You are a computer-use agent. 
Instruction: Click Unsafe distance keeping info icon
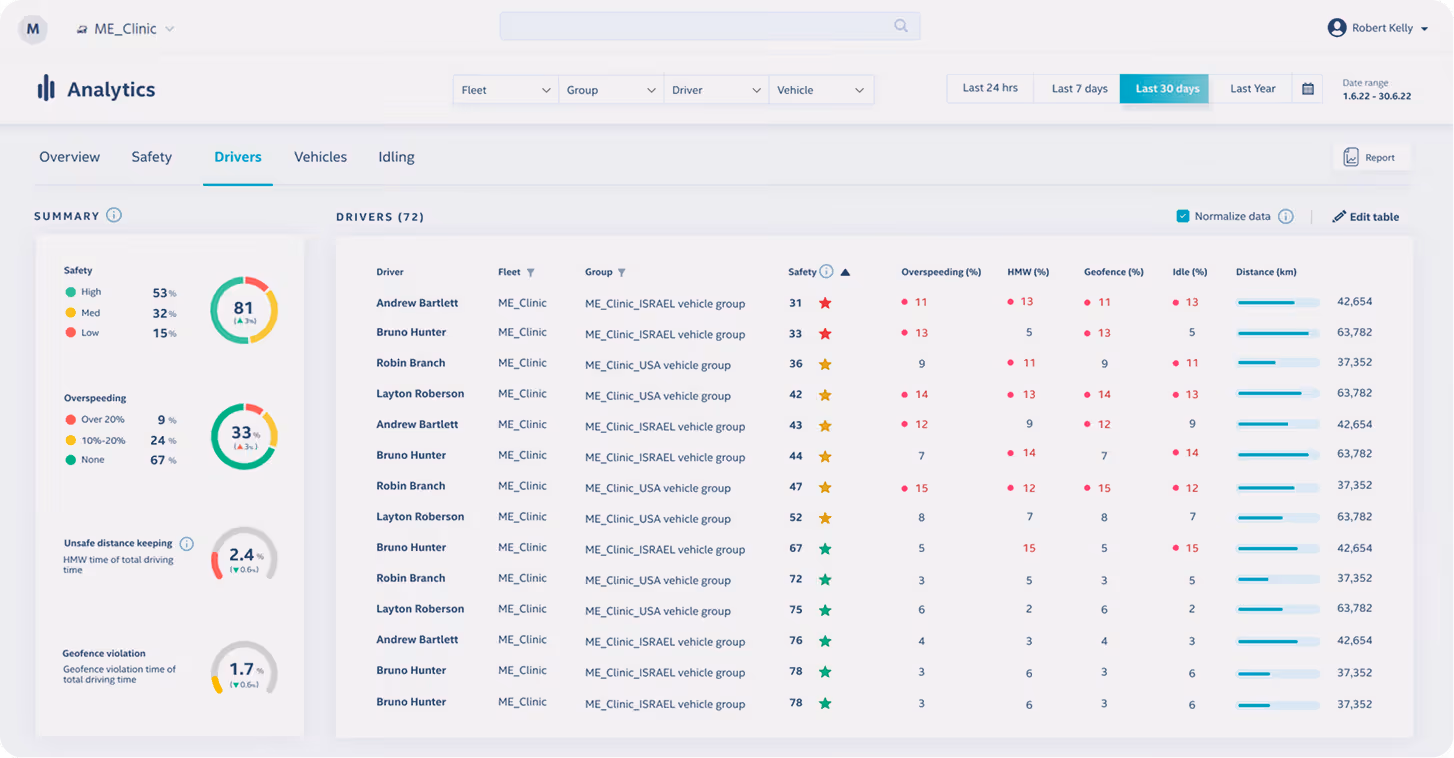[187, 544]
